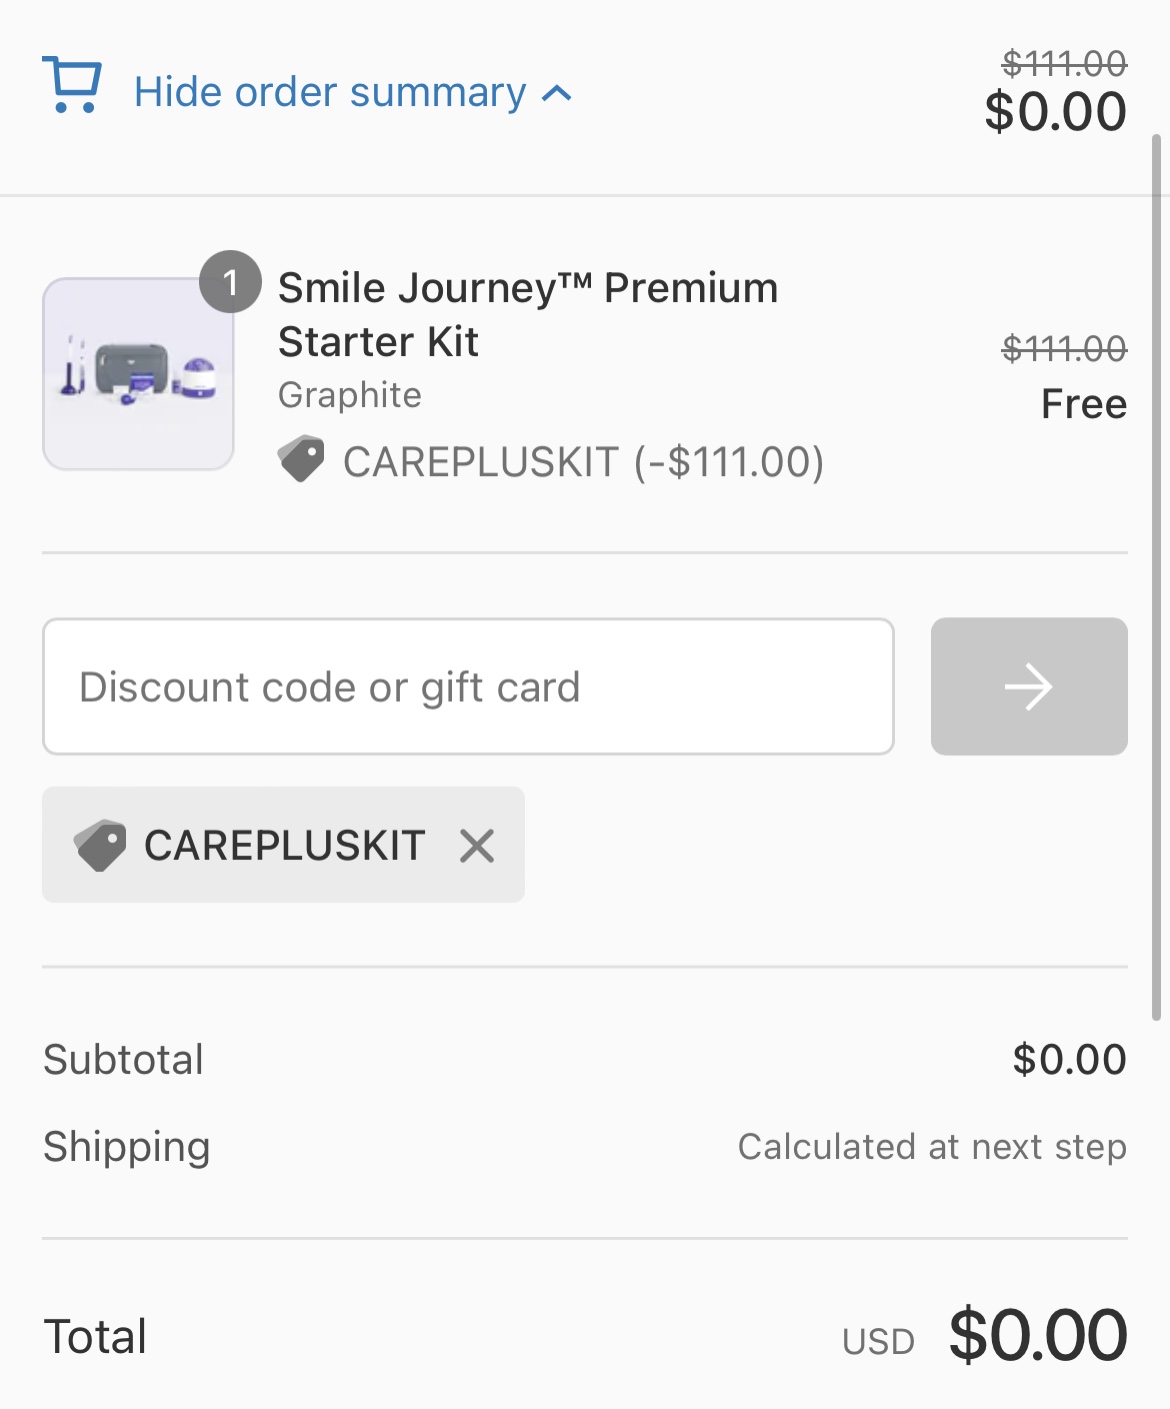Click the strikethrough price tag $111.00
Image resolution: width=1170 pixels, height=1409 pixels.
point(1064,65)
